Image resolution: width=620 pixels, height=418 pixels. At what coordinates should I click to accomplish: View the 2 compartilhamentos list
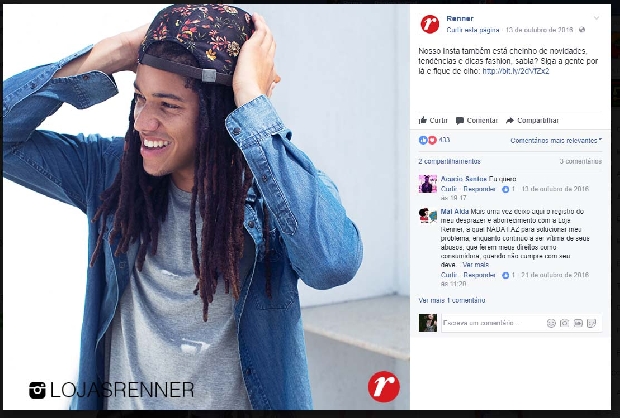tap(449, 161)
